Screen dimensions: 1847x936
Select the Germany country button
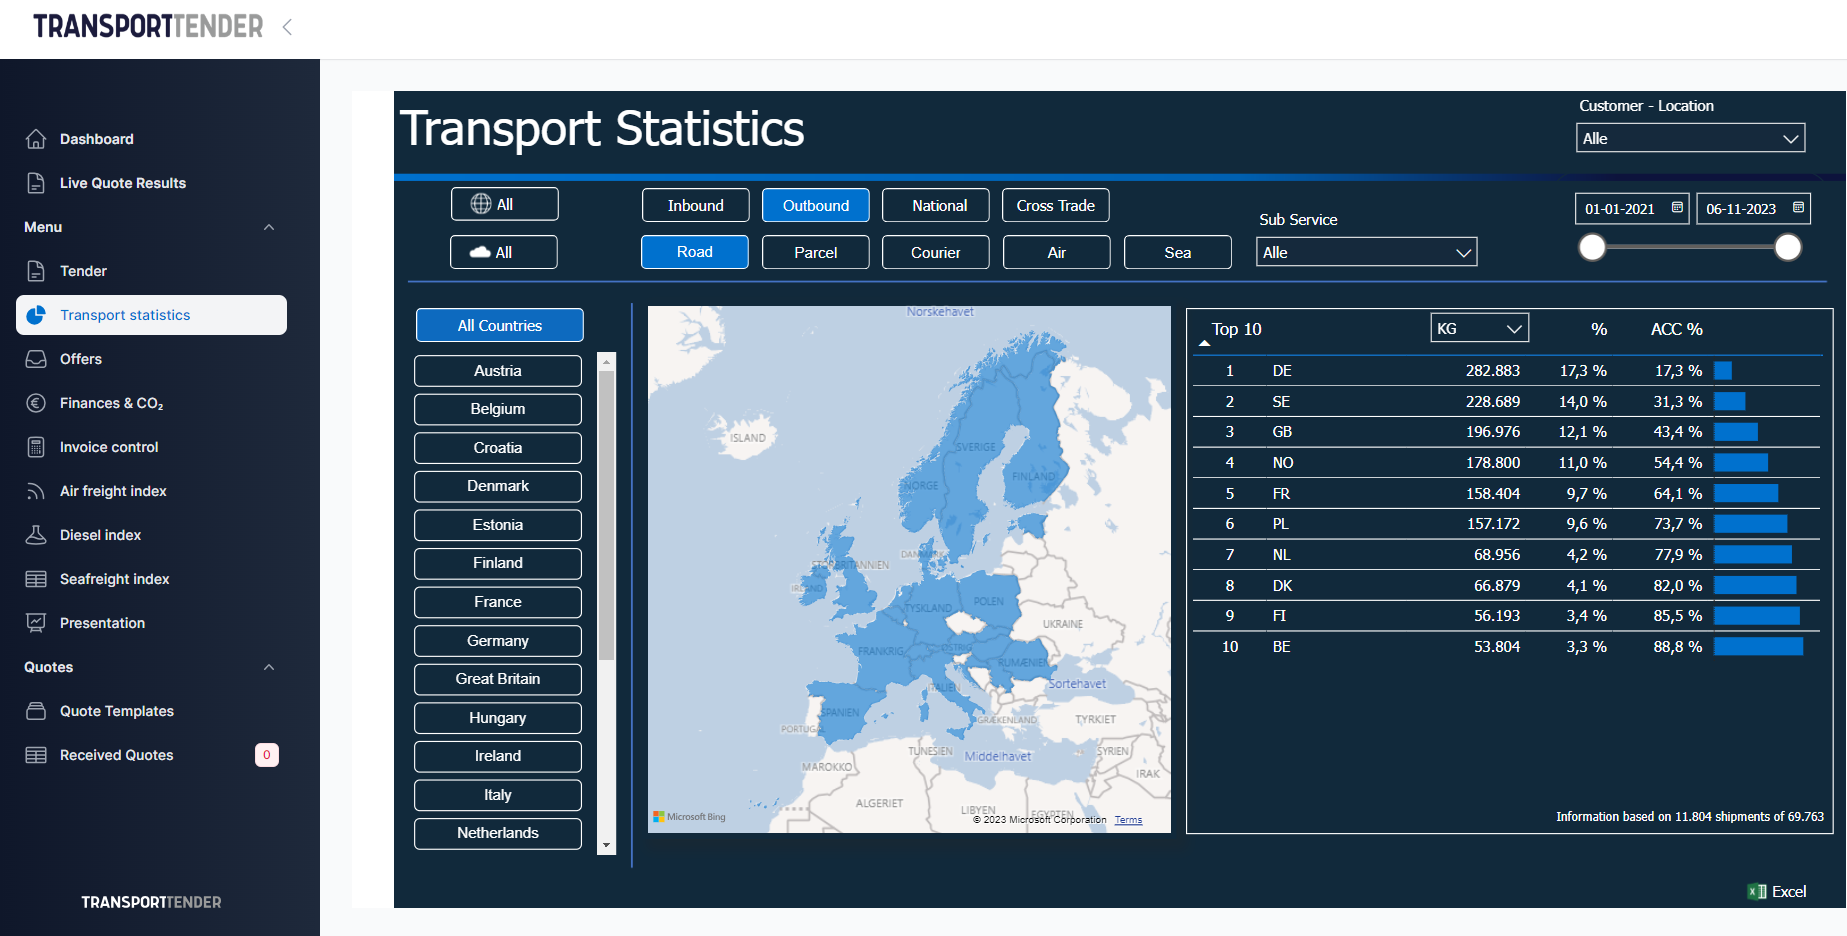(498, 641)
